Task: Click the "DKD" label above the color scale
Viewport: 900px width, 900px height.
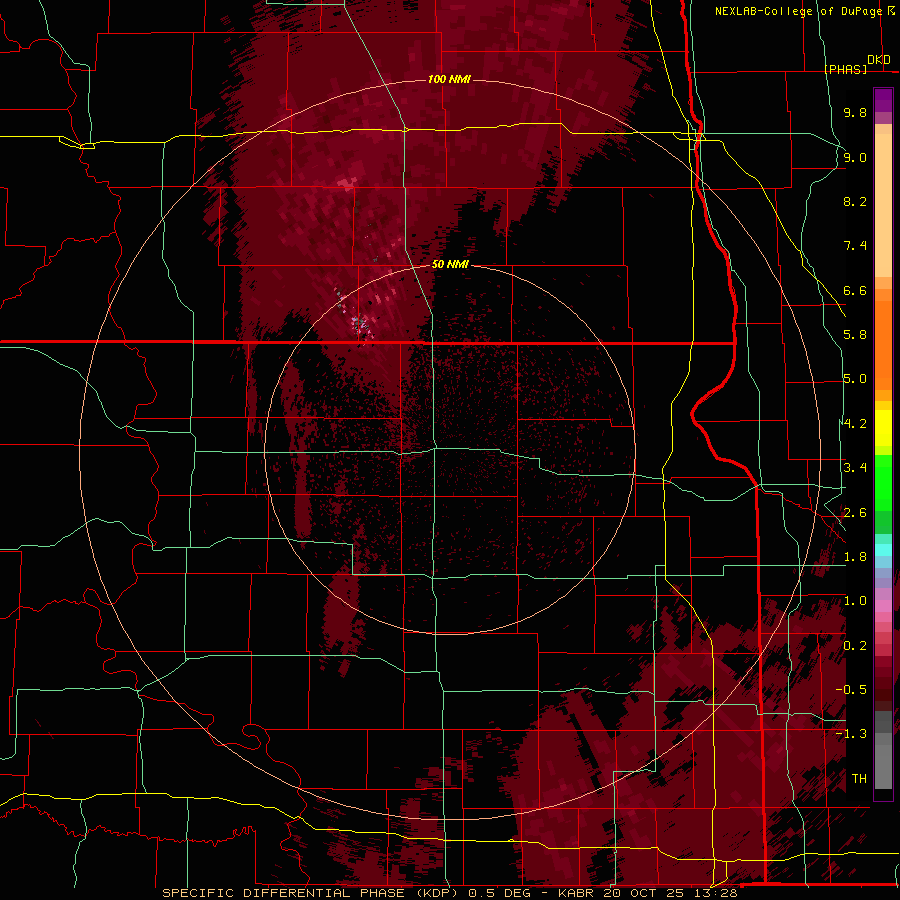Action: [x=879, y=60]
